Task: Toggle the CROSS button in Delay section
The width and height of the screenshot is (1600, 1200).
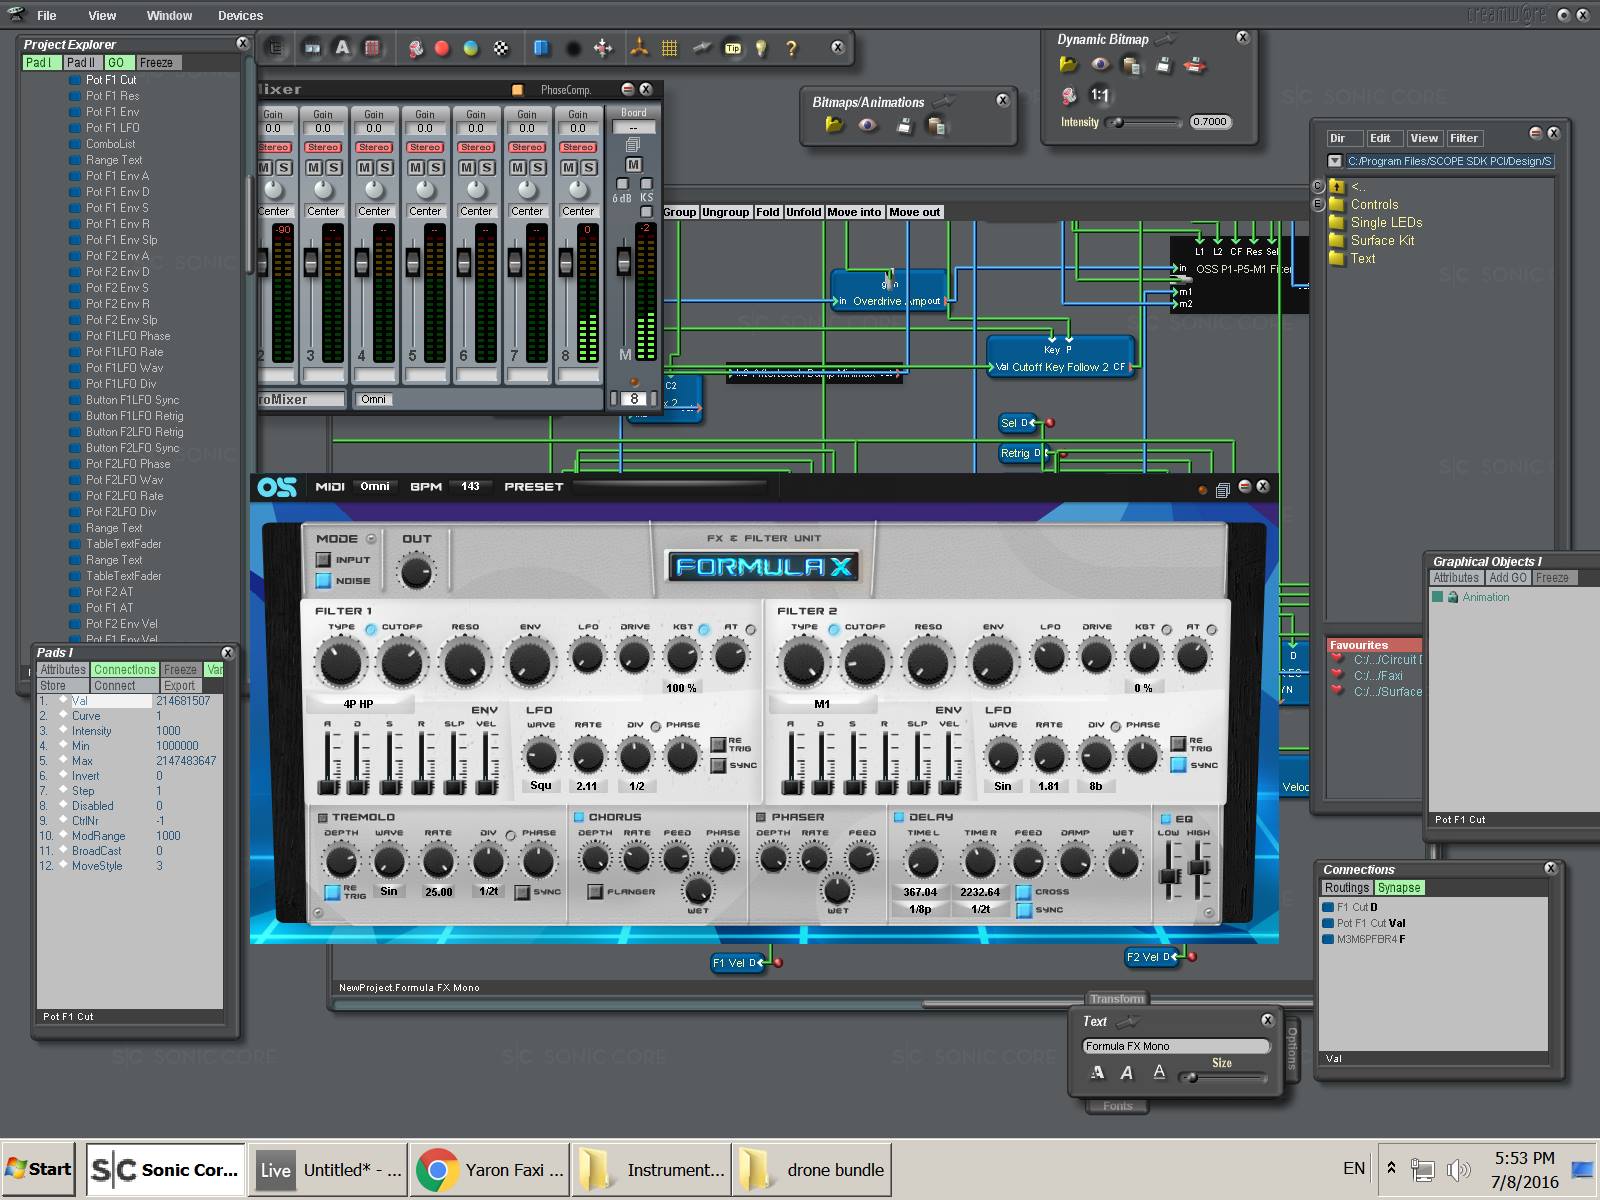Action: 1023,892
